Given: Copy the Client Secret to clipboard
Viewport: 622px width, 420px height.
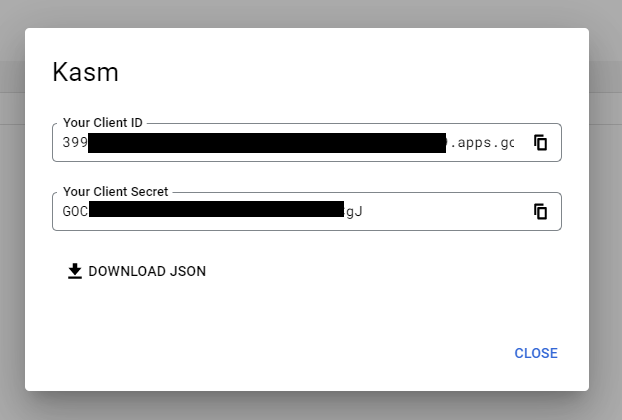Looking at the screenshot, I should tap(540, 211).
